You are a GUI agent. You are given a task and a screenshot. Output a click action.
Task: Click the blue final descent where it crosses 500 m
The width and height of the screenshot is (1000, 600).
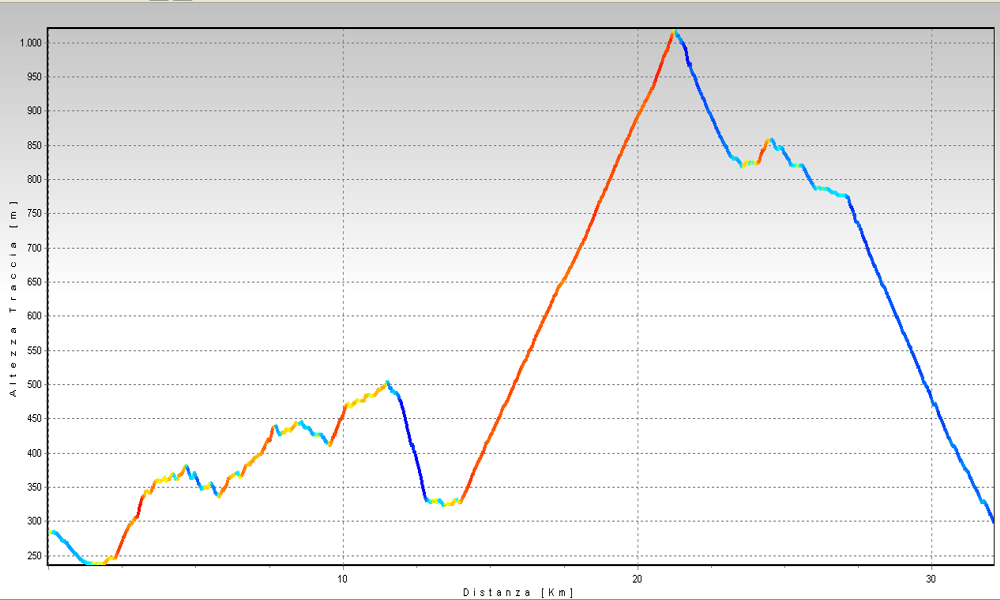point(923,384)
